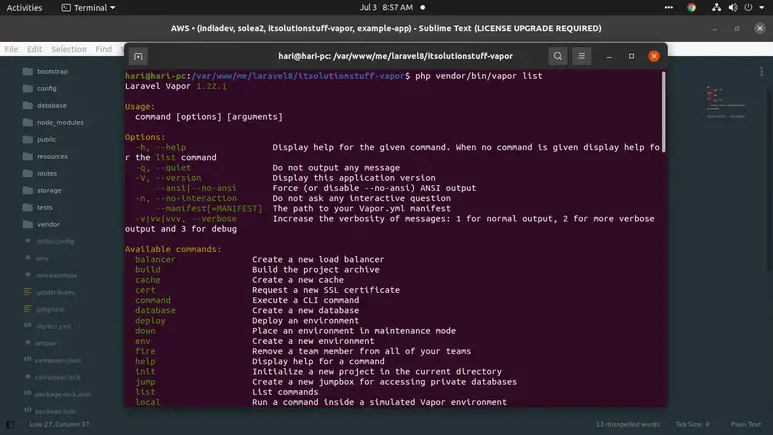773x435 pixels.
Task: Select .env file in sidebar
Action: pos(42,258)
